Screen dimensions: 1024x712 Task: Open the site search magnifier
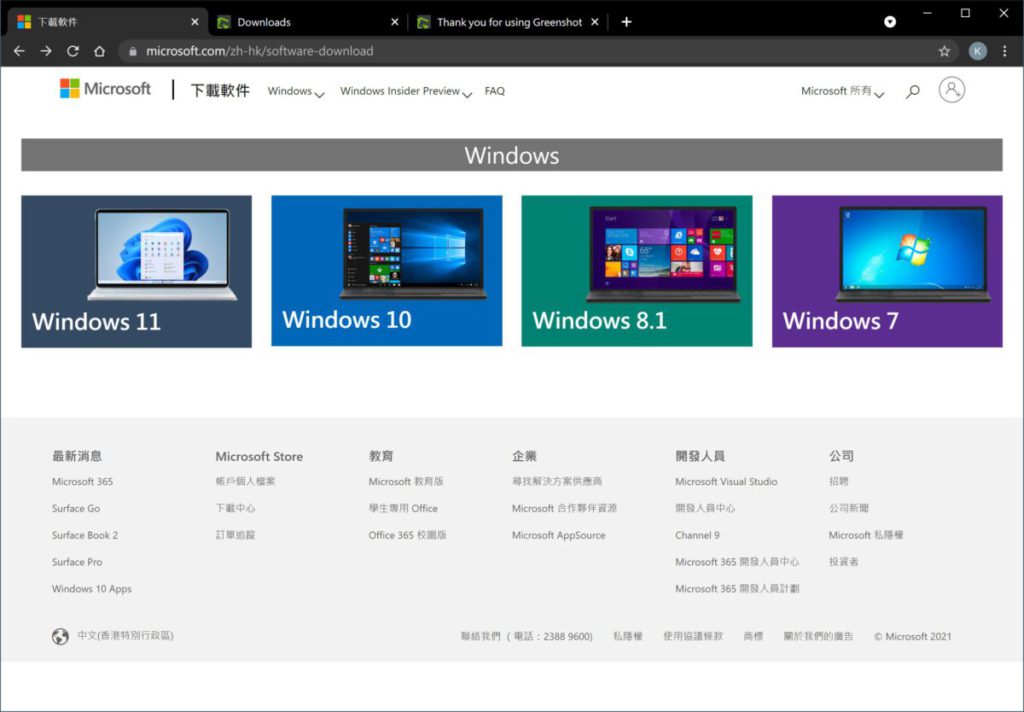tap(912, 91)
